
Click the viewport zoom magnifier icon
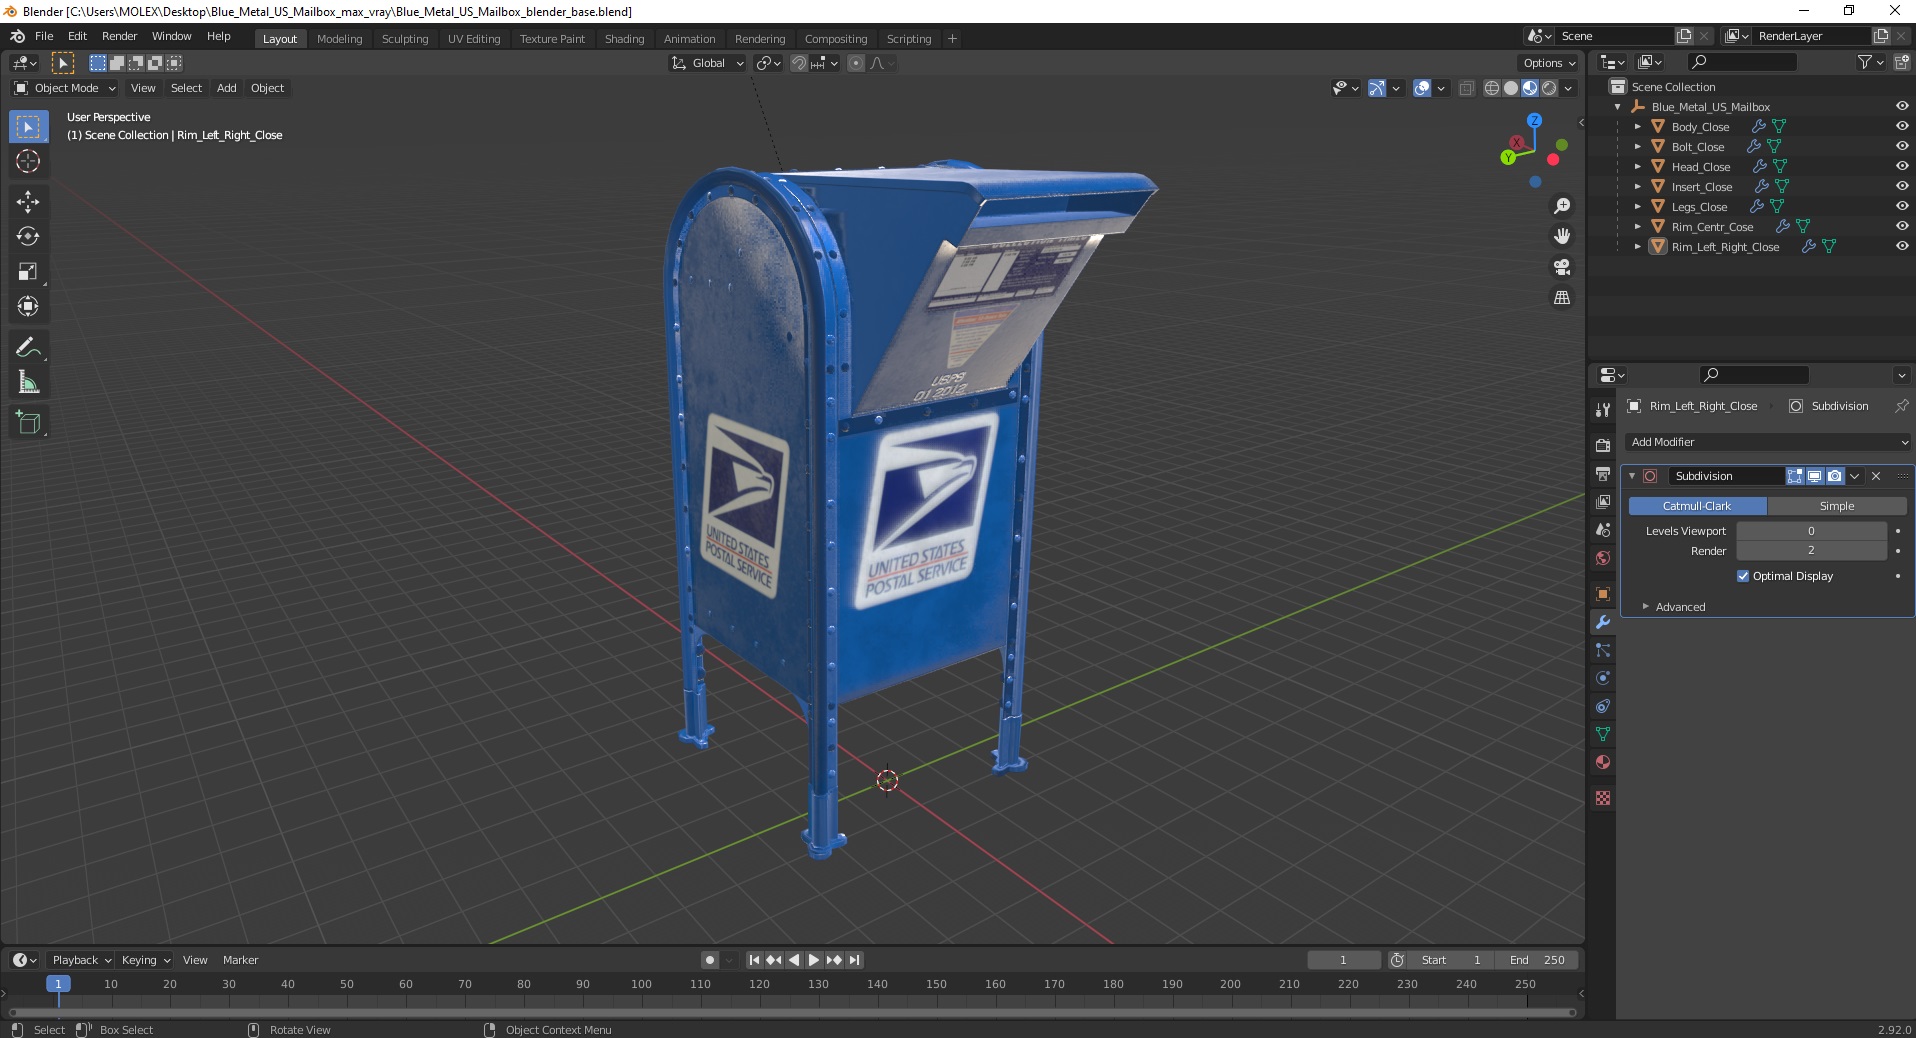point(1561,206)
